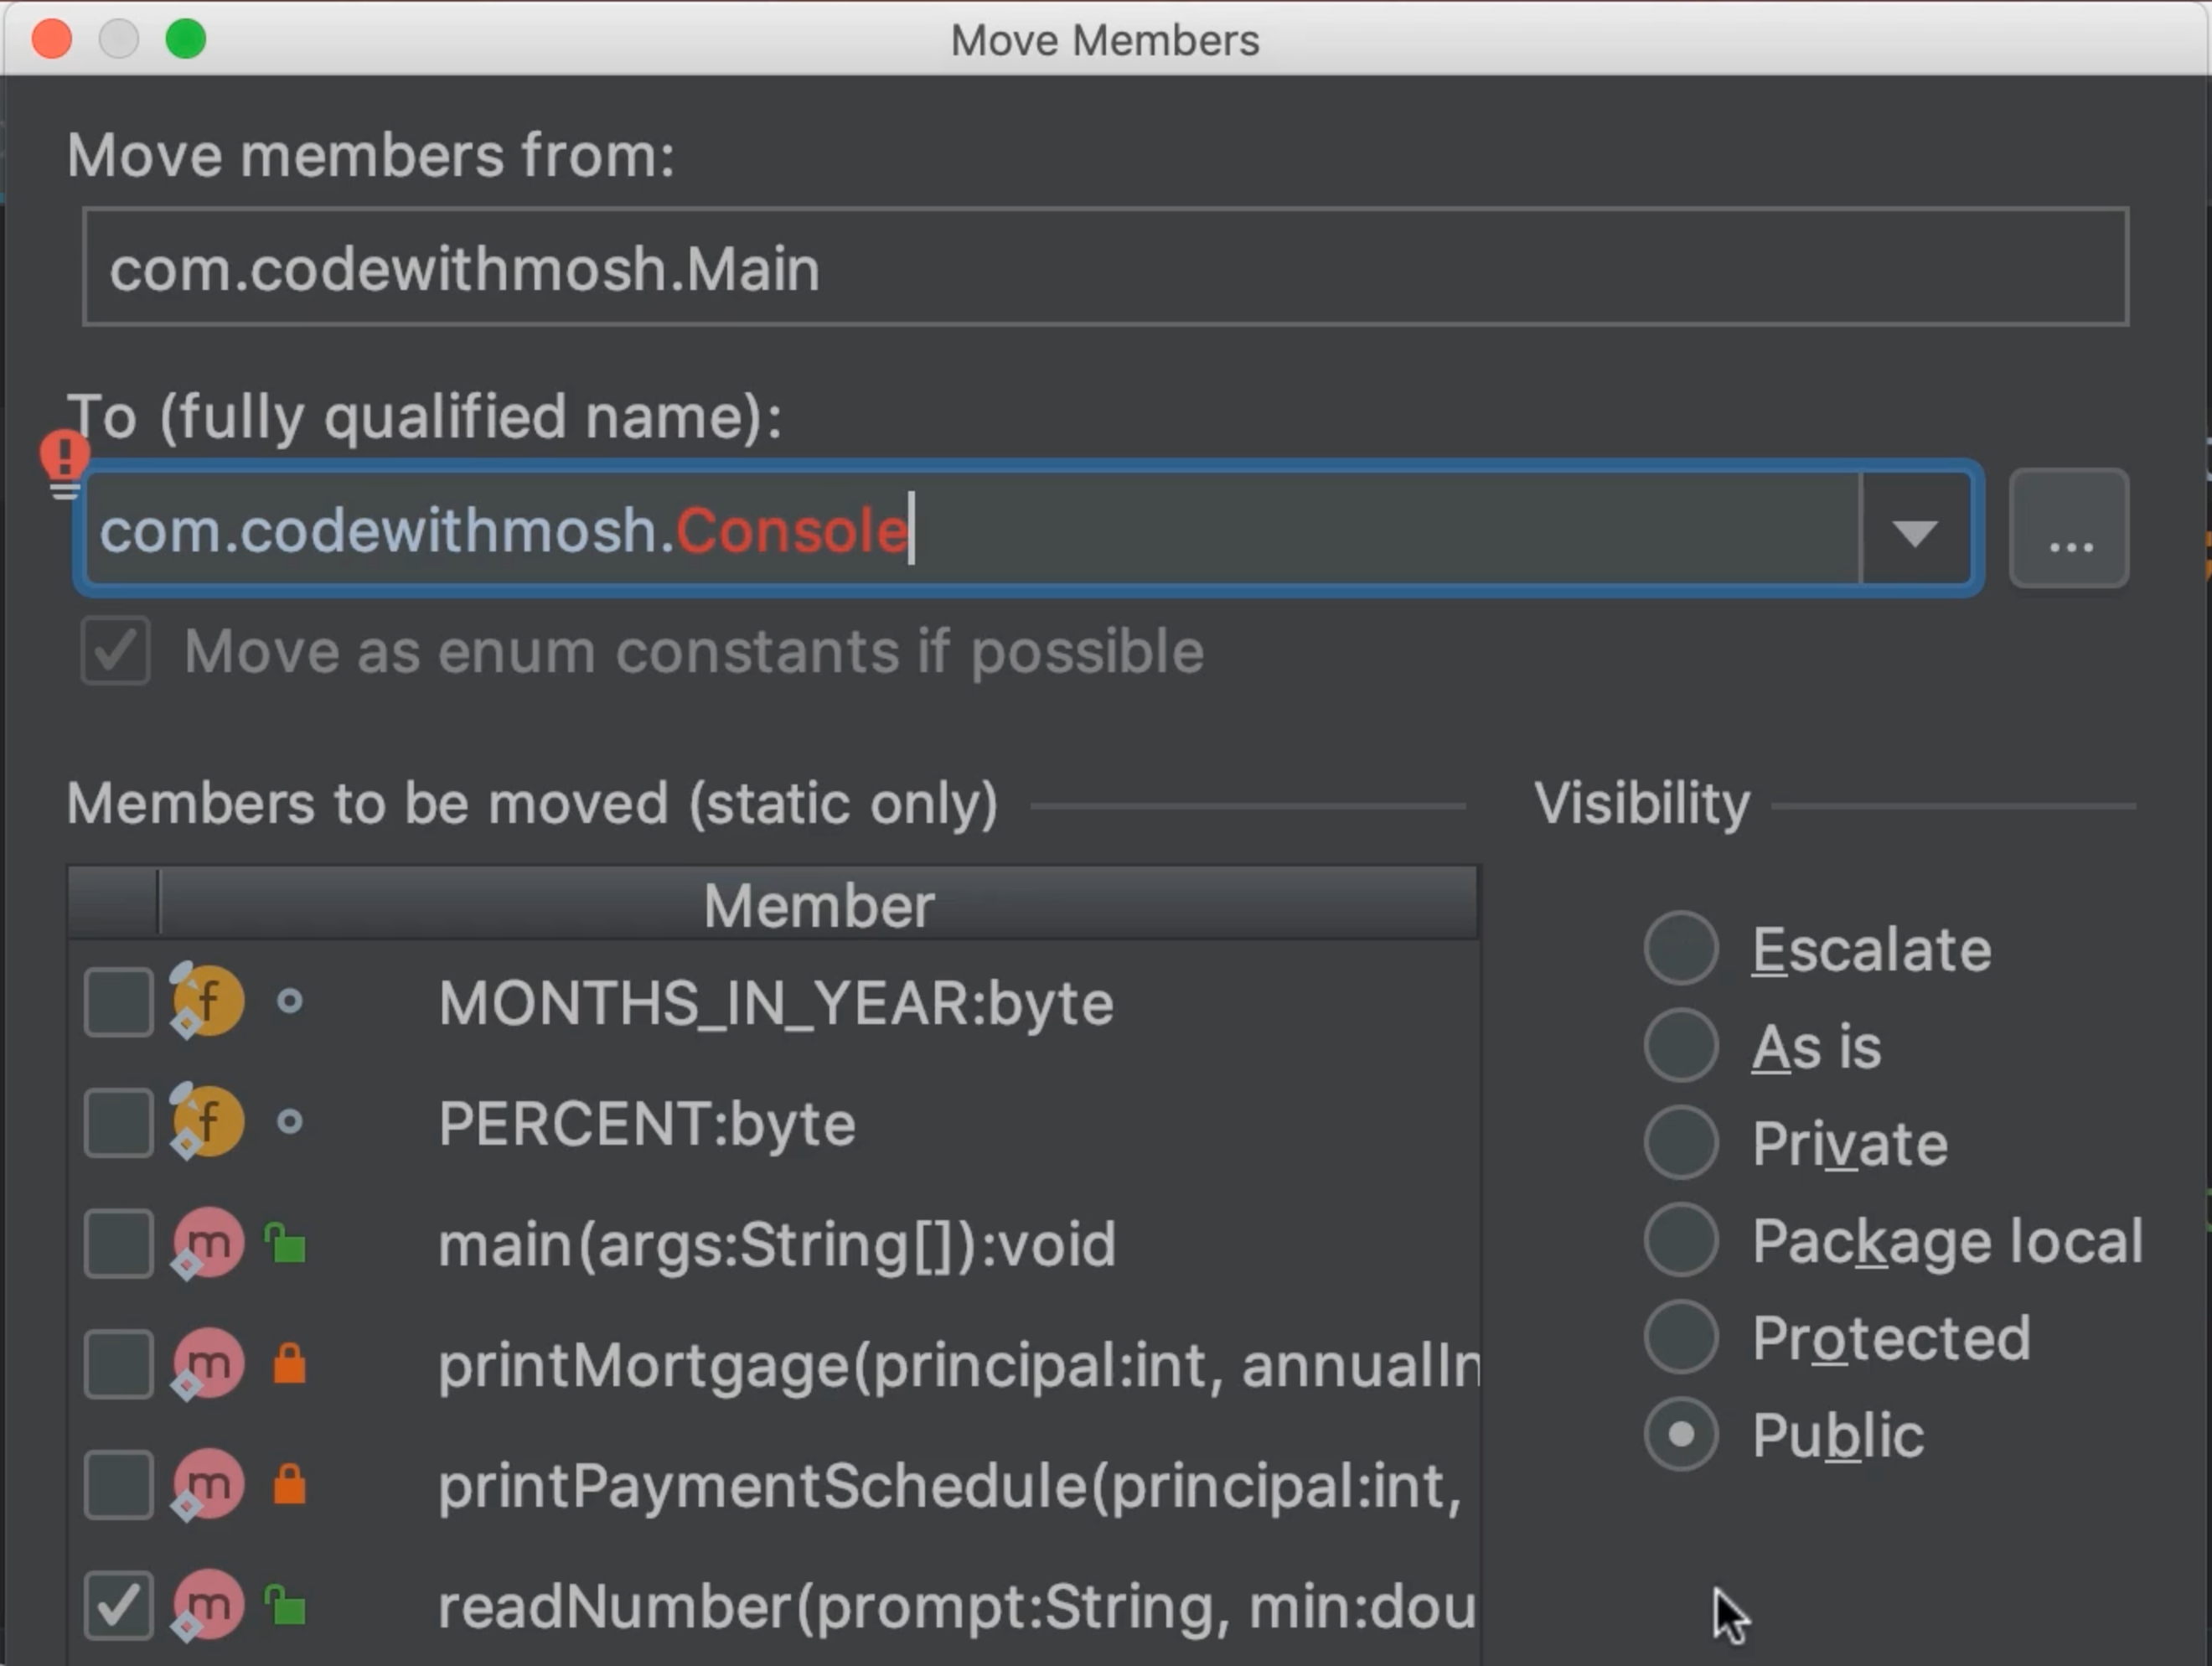Select the Escalate visibility option
2212x1666 pixels.
[x=1681, y=948]
